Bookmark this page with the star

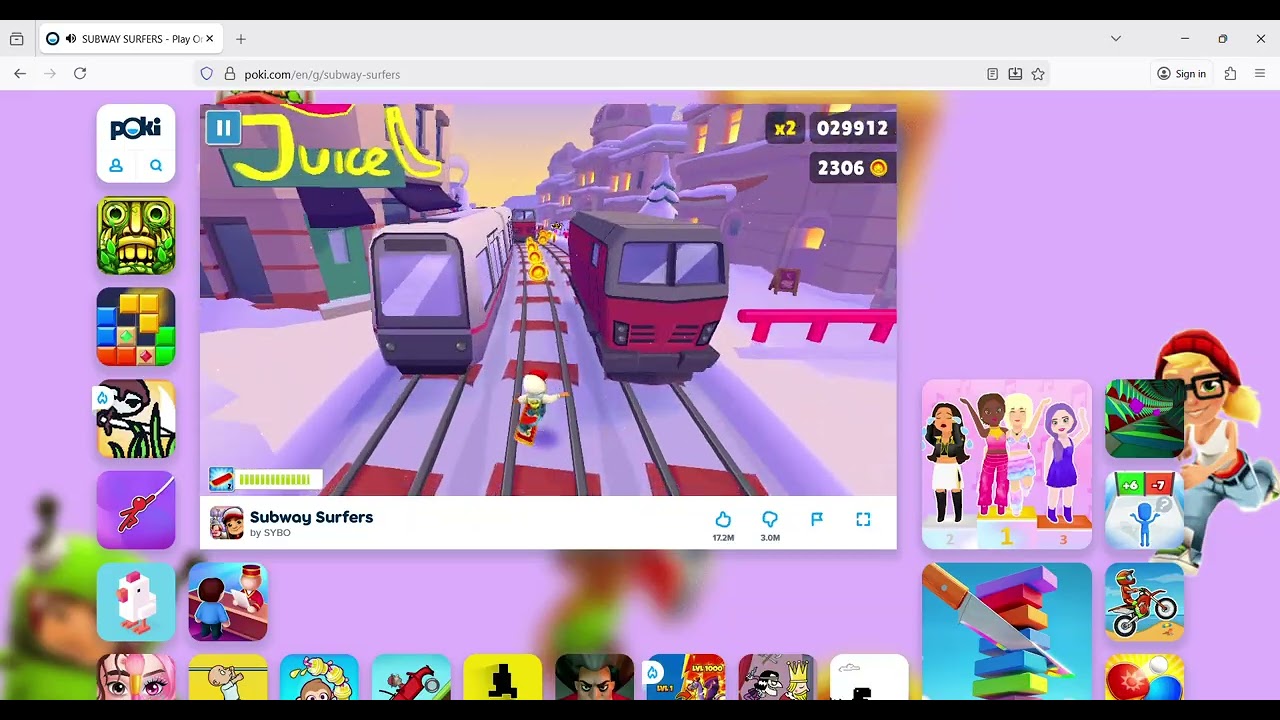(x=1038, y=74)
